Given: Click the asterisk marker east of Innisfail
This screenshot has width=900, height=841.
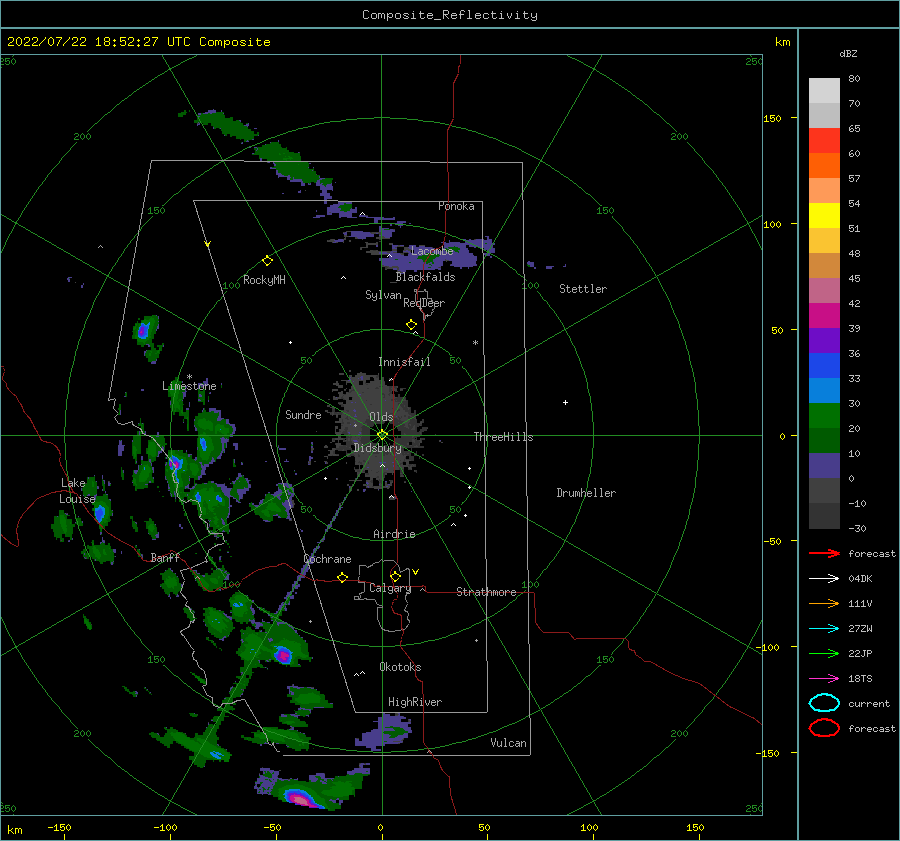Looking at the screenshot, I should [475, 343].
